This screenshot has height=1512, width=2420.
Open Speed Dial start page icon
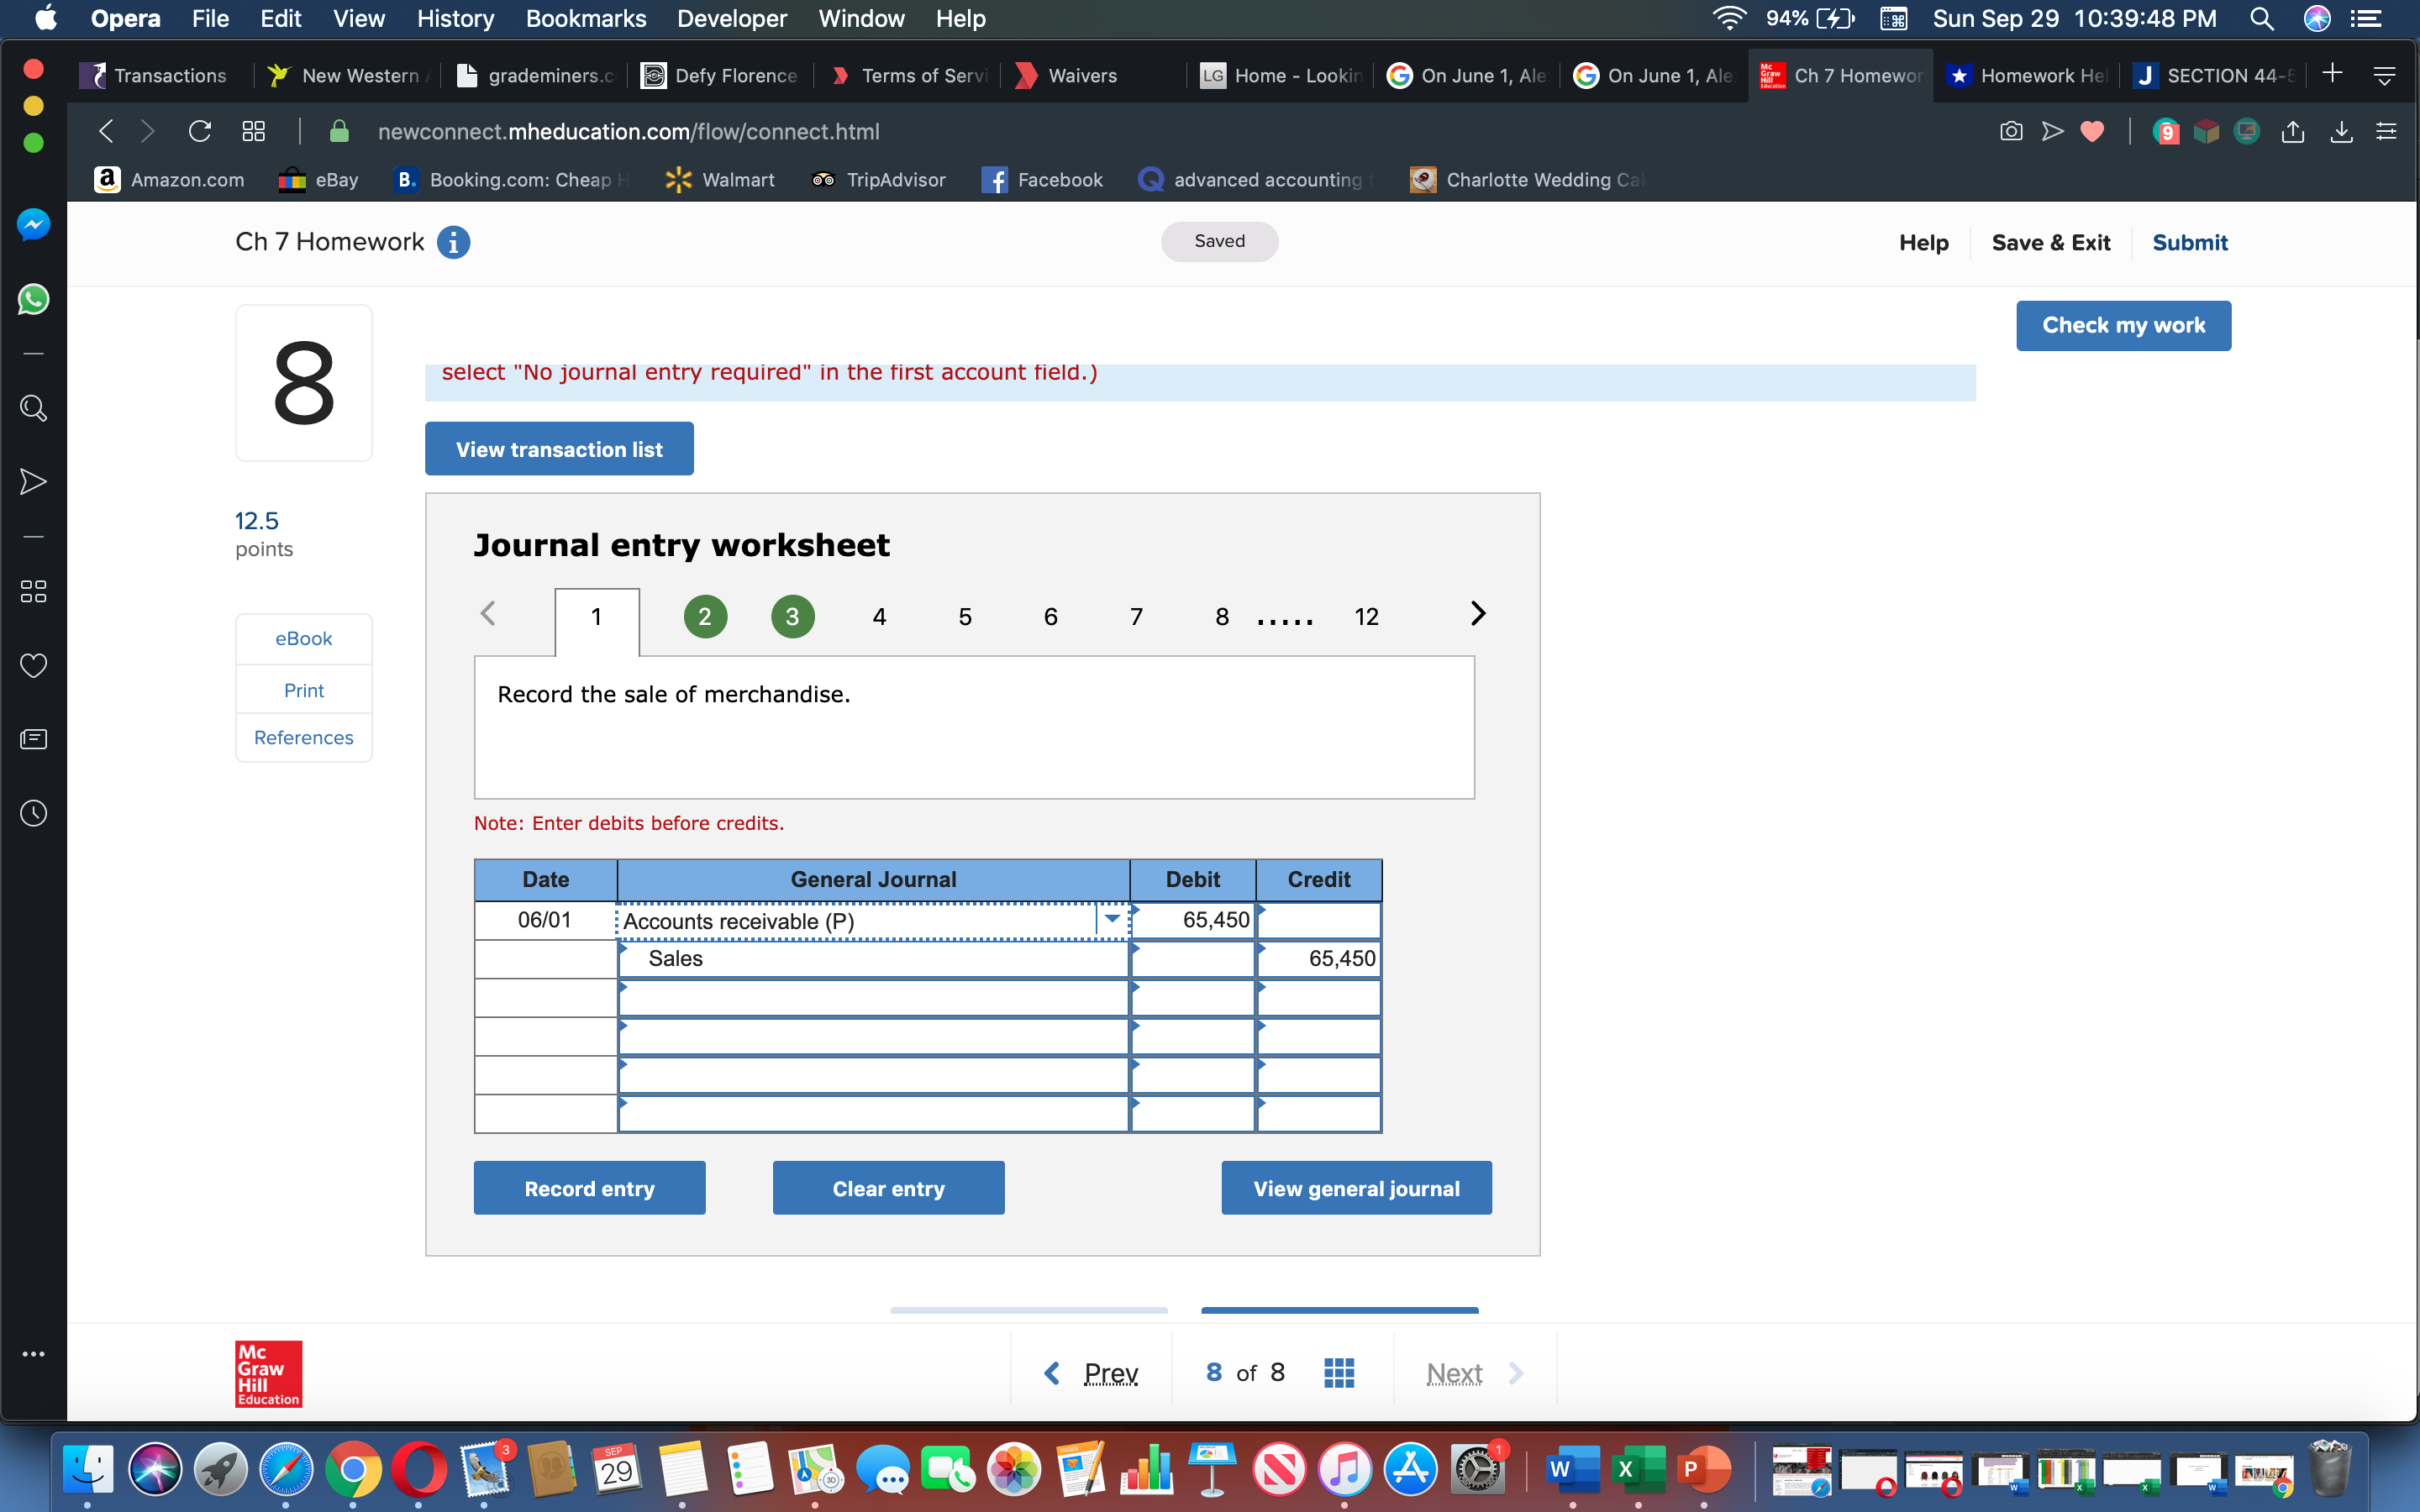coord(254,131)
